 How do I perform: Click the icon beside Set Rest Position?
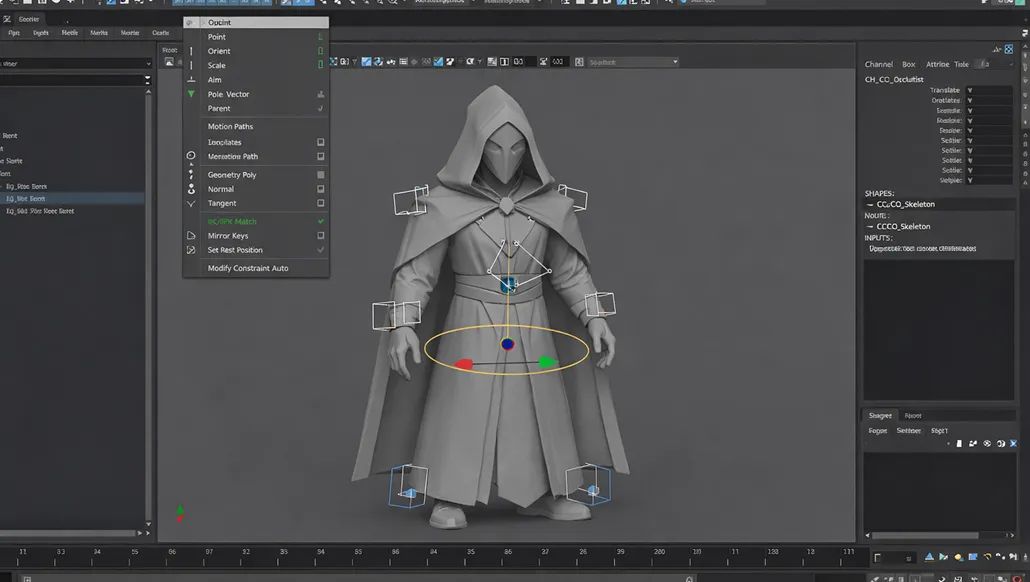(191, 250)
